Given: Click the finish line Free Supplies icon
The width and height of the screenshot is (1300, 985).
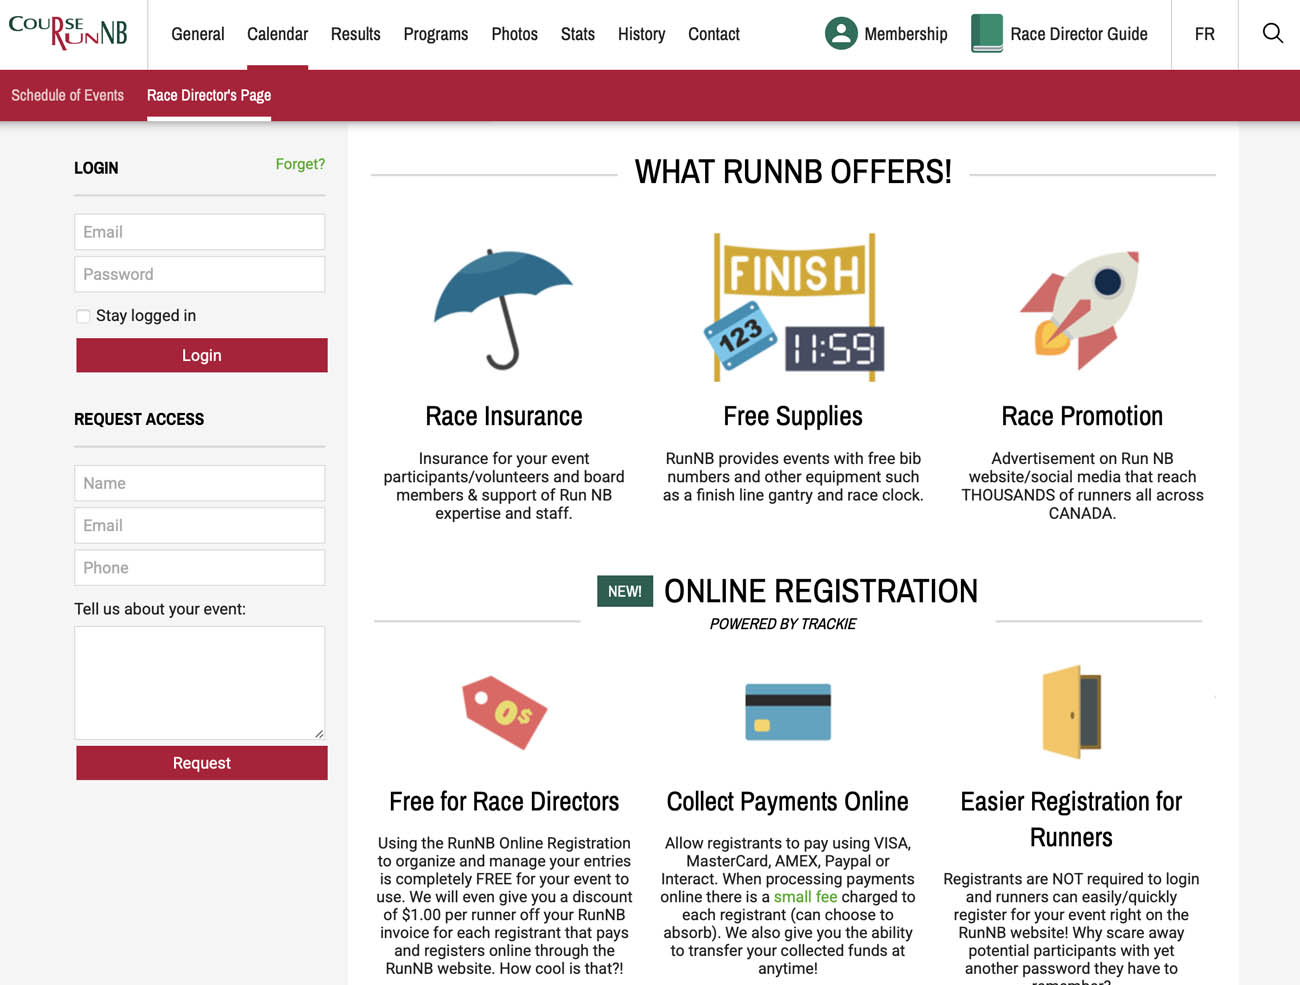Looking at the screenshot, I should coord(793,308).
